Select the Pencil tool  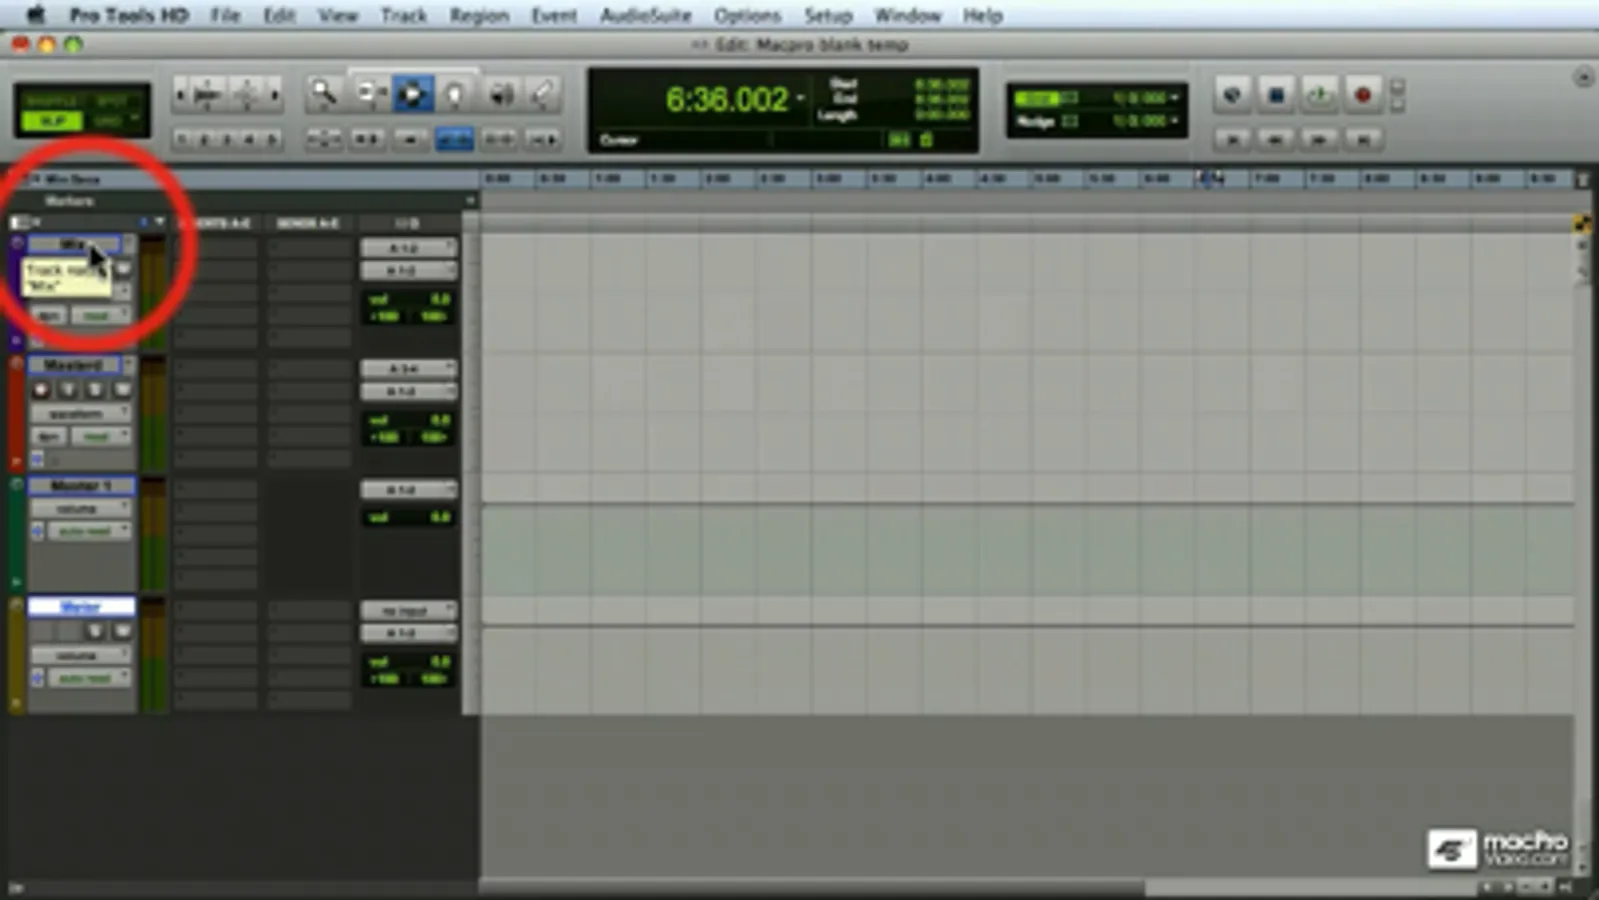point(543,94)
